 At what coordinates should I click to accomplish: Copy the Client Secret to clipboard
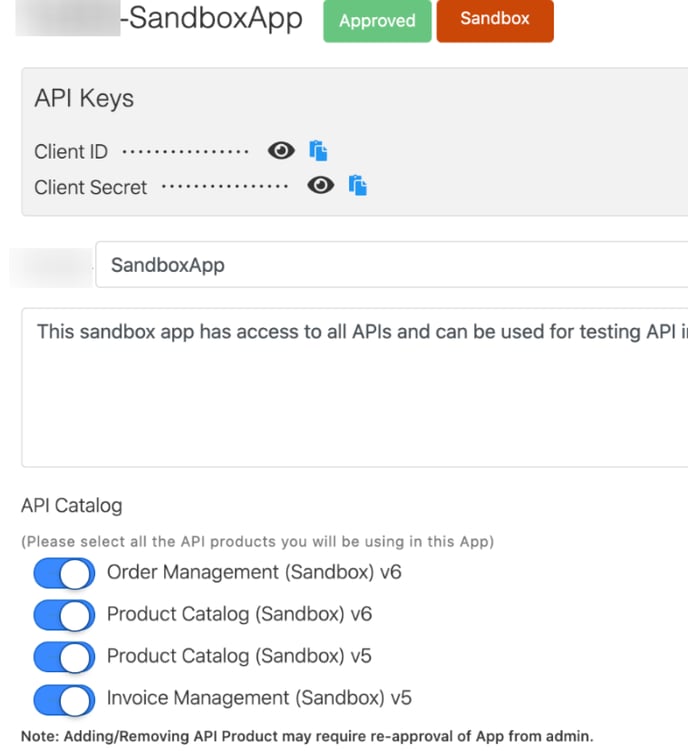[358, 186]
